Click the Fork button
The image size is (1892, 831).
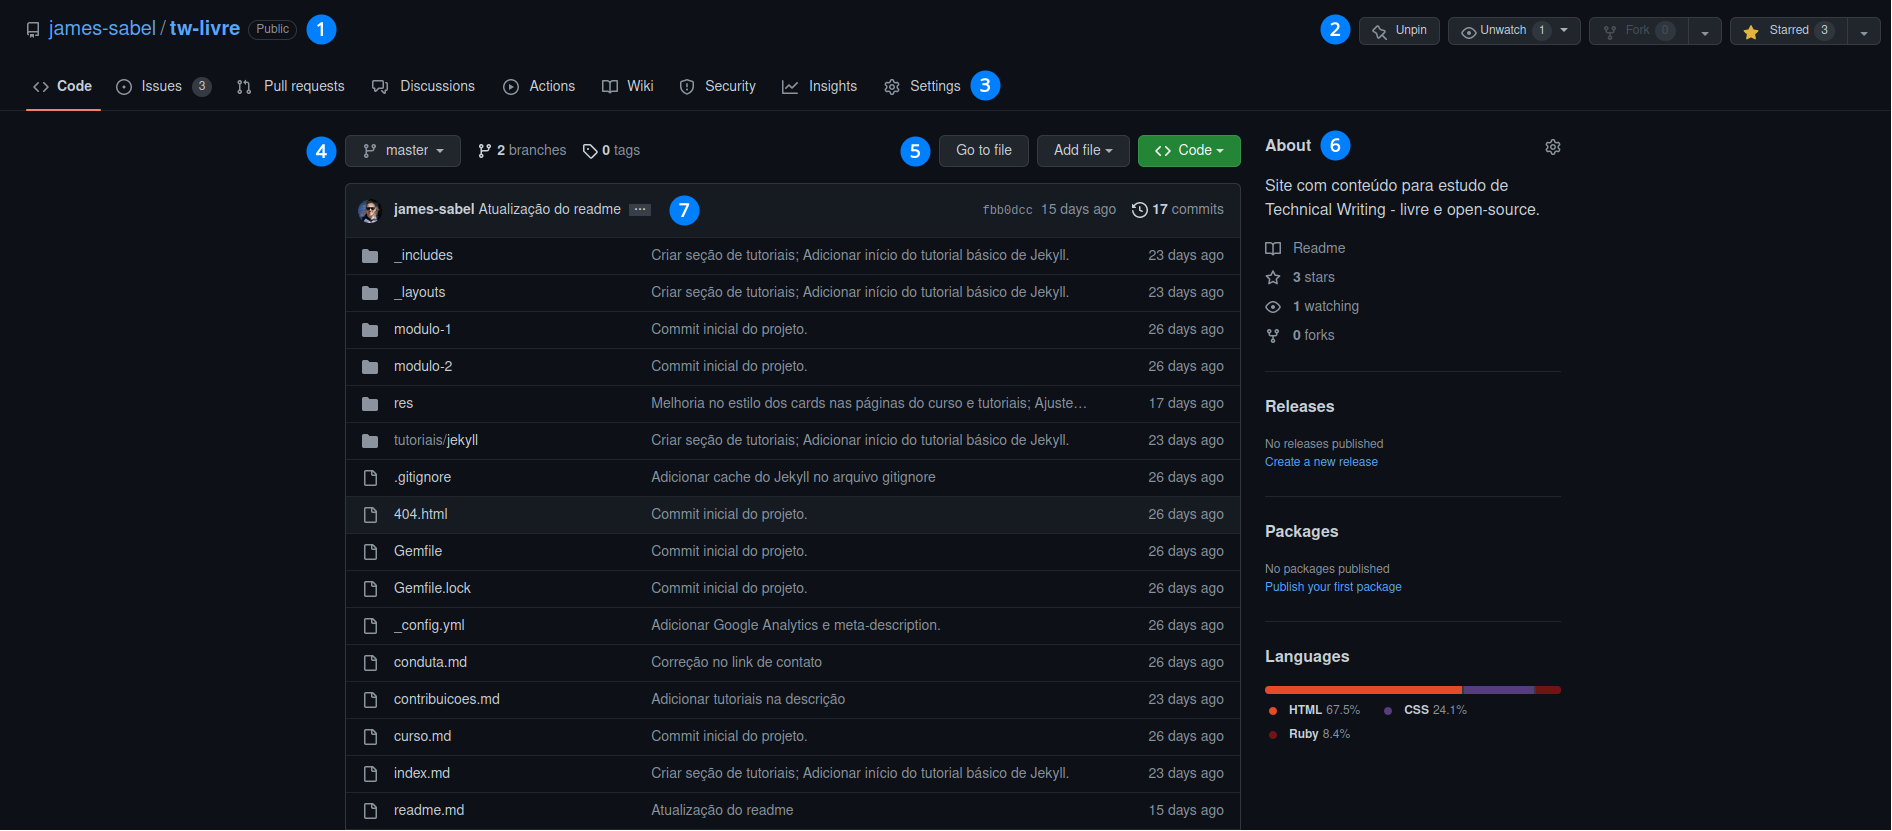1639,31
